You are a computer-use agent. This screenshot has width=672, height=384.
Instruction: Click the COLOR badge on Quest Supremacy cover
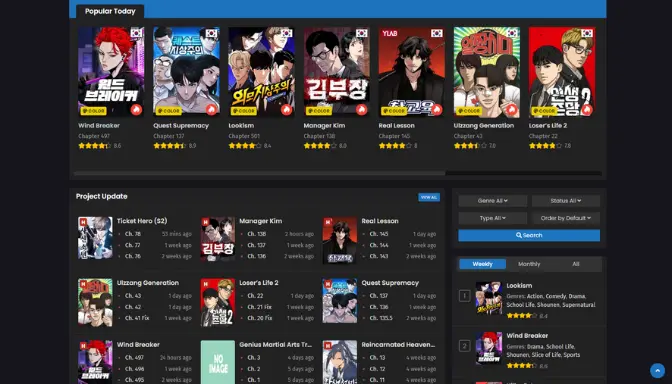(168, 111)
